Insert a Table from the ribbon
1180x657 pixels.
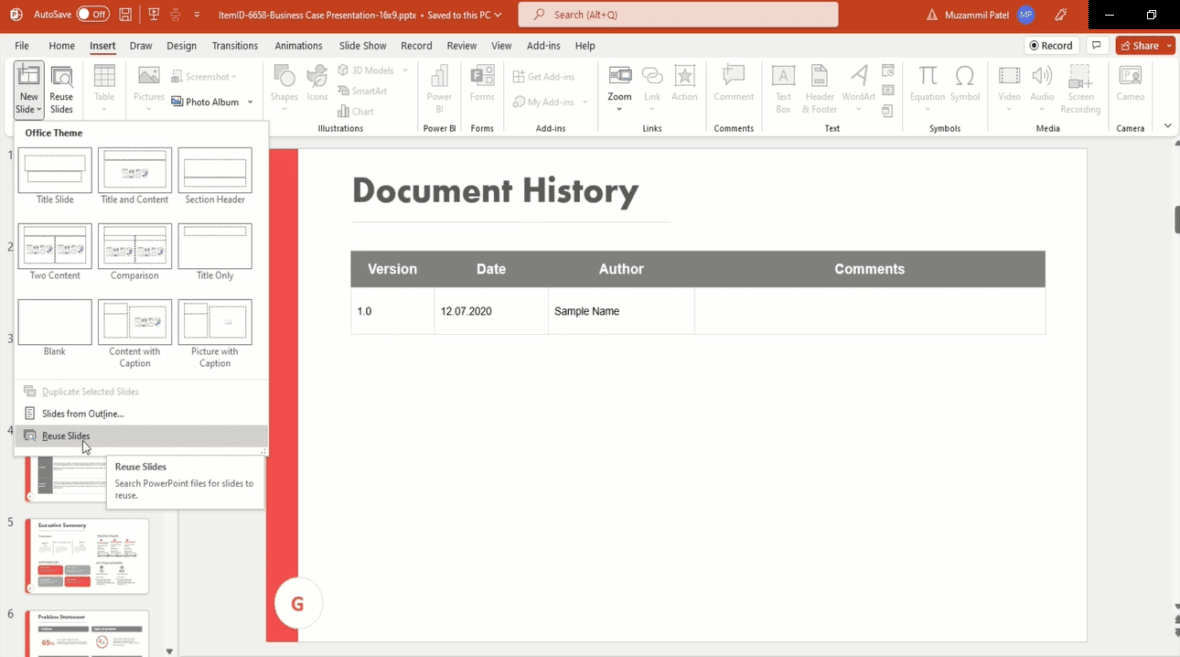(x=104, y=88)
